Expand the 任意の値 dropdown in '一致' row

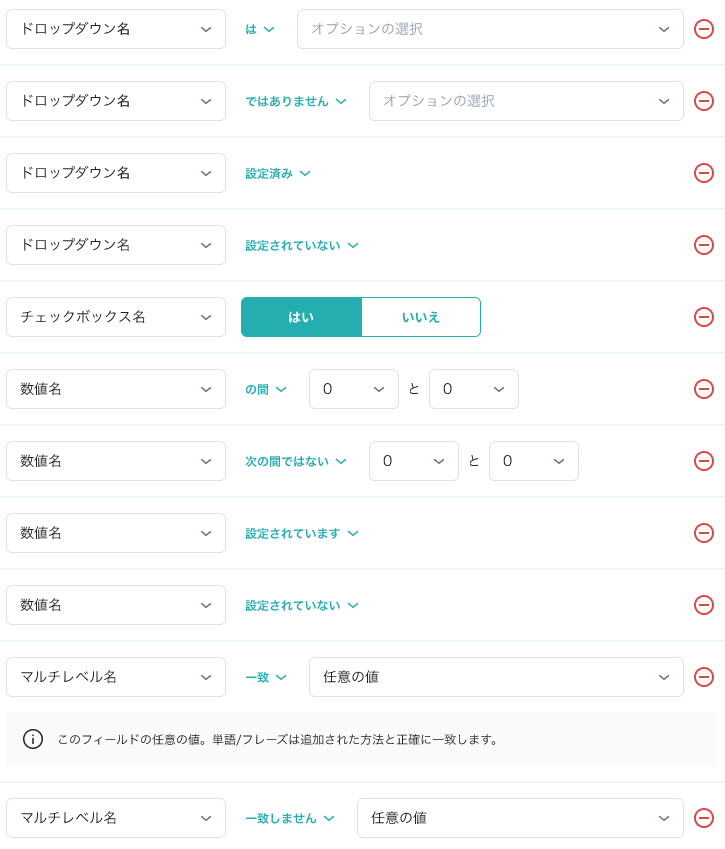(x=496, y=677)
